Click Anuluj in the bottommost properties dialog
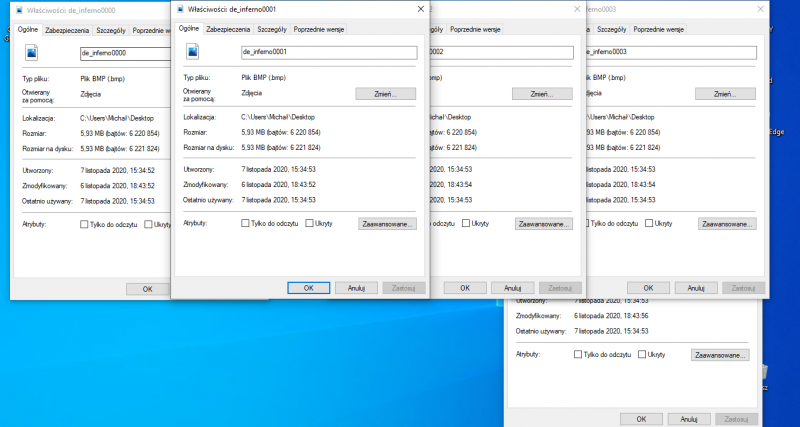The width and height of the screenshot is (800, 427). [682, 418]
